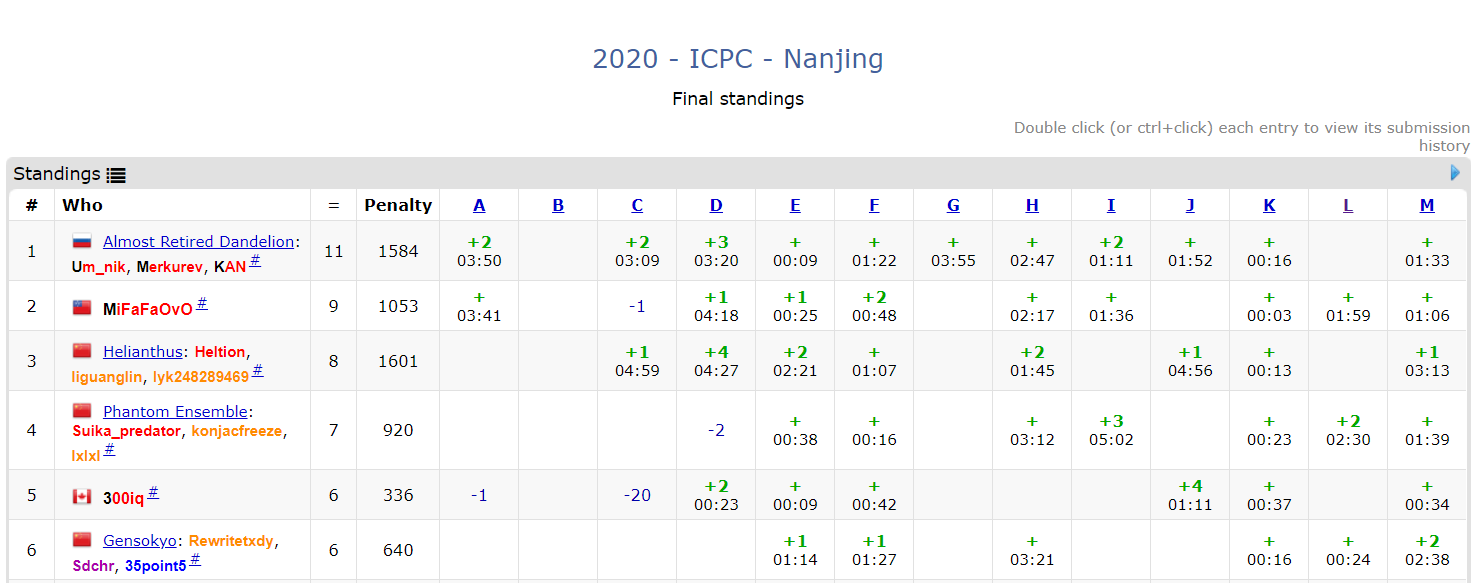Screen dimensions: 1474x583
Task: Click the Standings list icon
Action: [x=116, y=175]
